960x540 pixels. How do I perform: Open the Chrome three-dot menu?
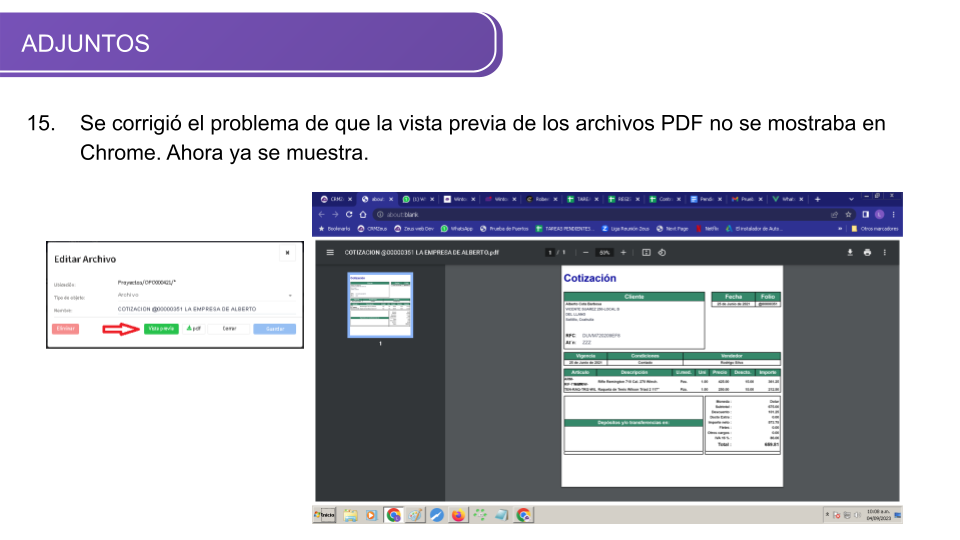893,214
